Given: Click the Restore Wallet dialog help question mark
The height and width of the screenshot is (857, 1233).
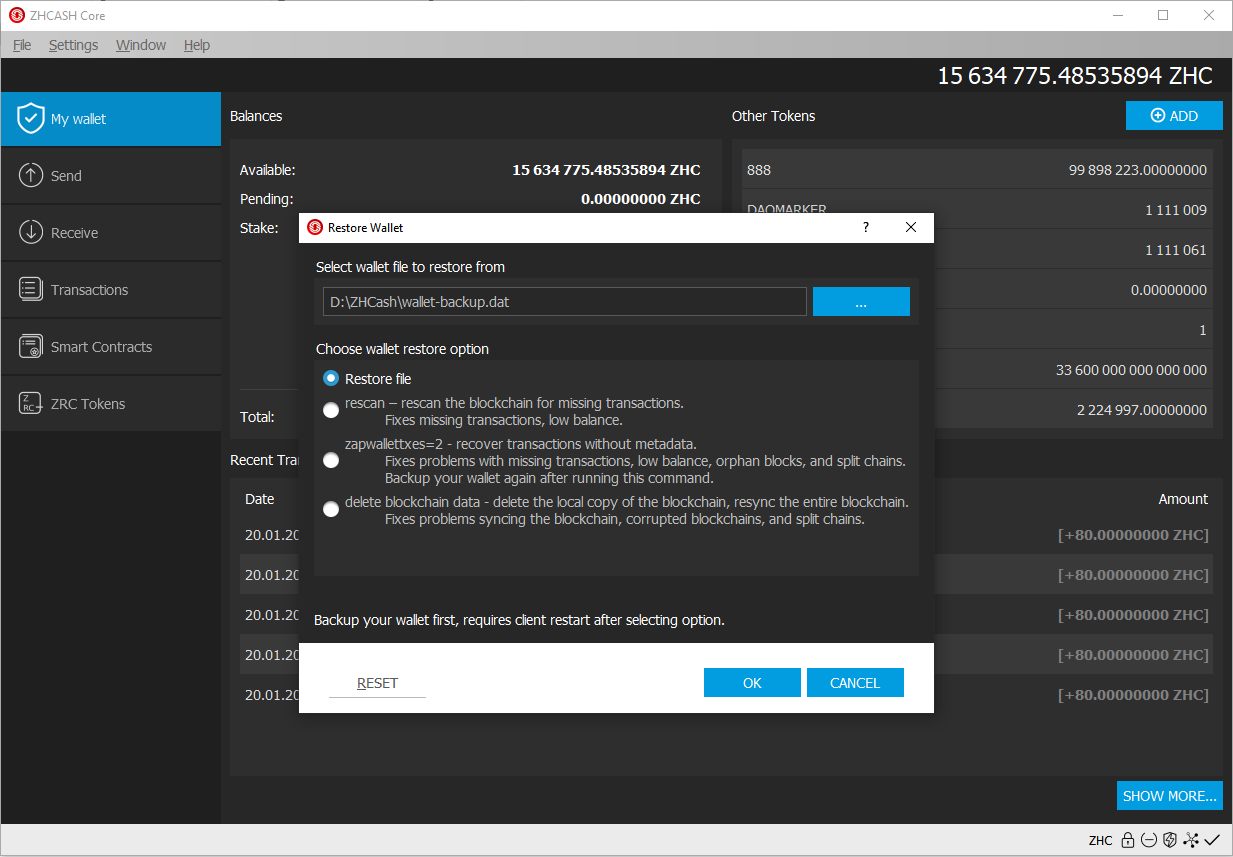Looking at the screenshot, I should [866, 227].
